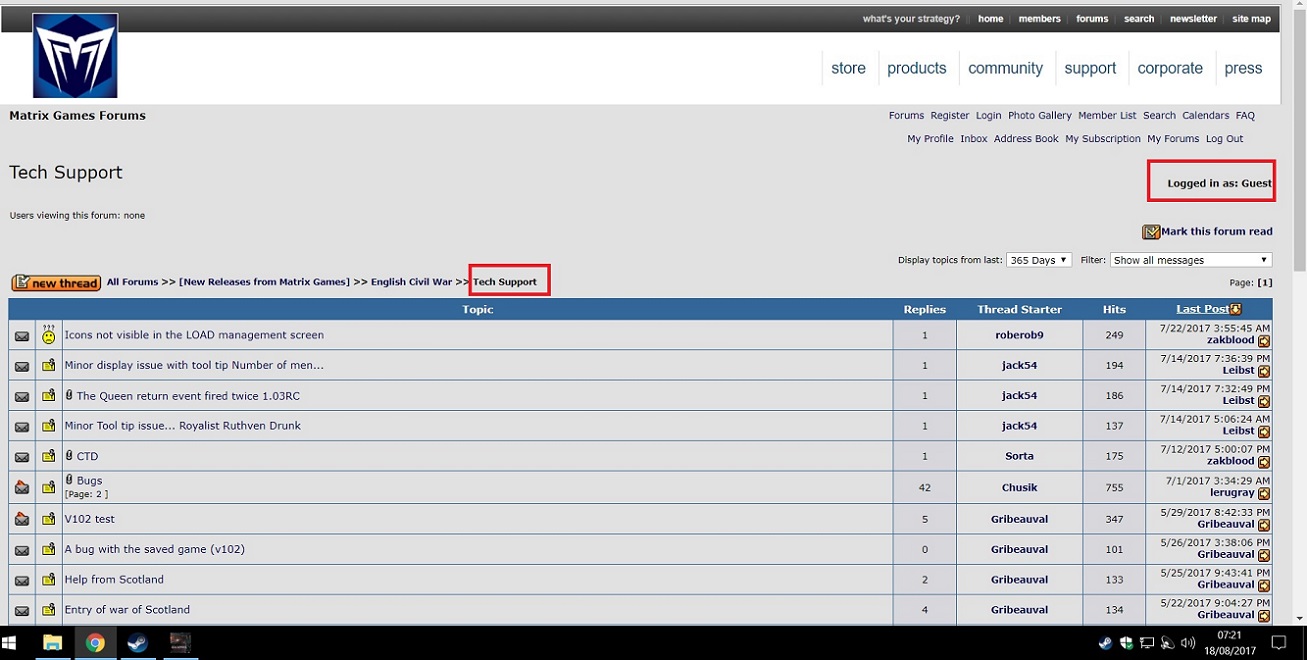
Task: Jump to last post icon in Help from Scotland row
Action: (x=1264, y=585)
